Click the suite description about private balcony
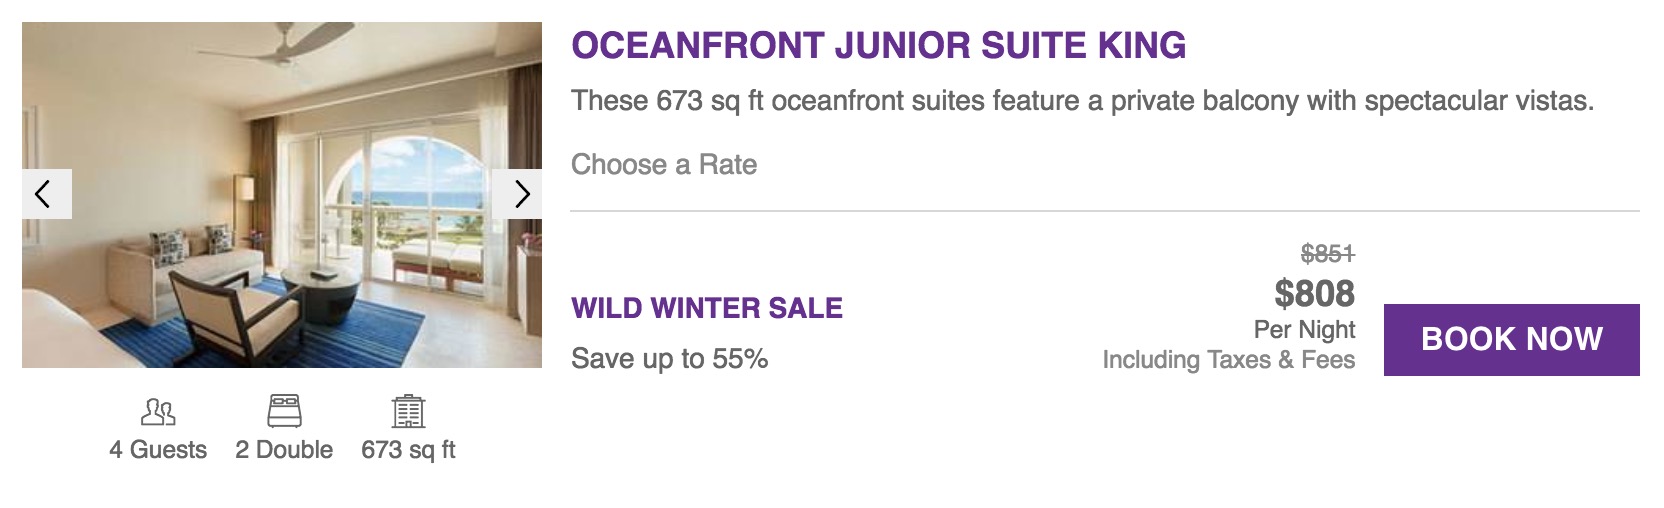Image resolution: width=1664 pixels, height=508 pixels. pyautogui.click(x=1082, y=101)
